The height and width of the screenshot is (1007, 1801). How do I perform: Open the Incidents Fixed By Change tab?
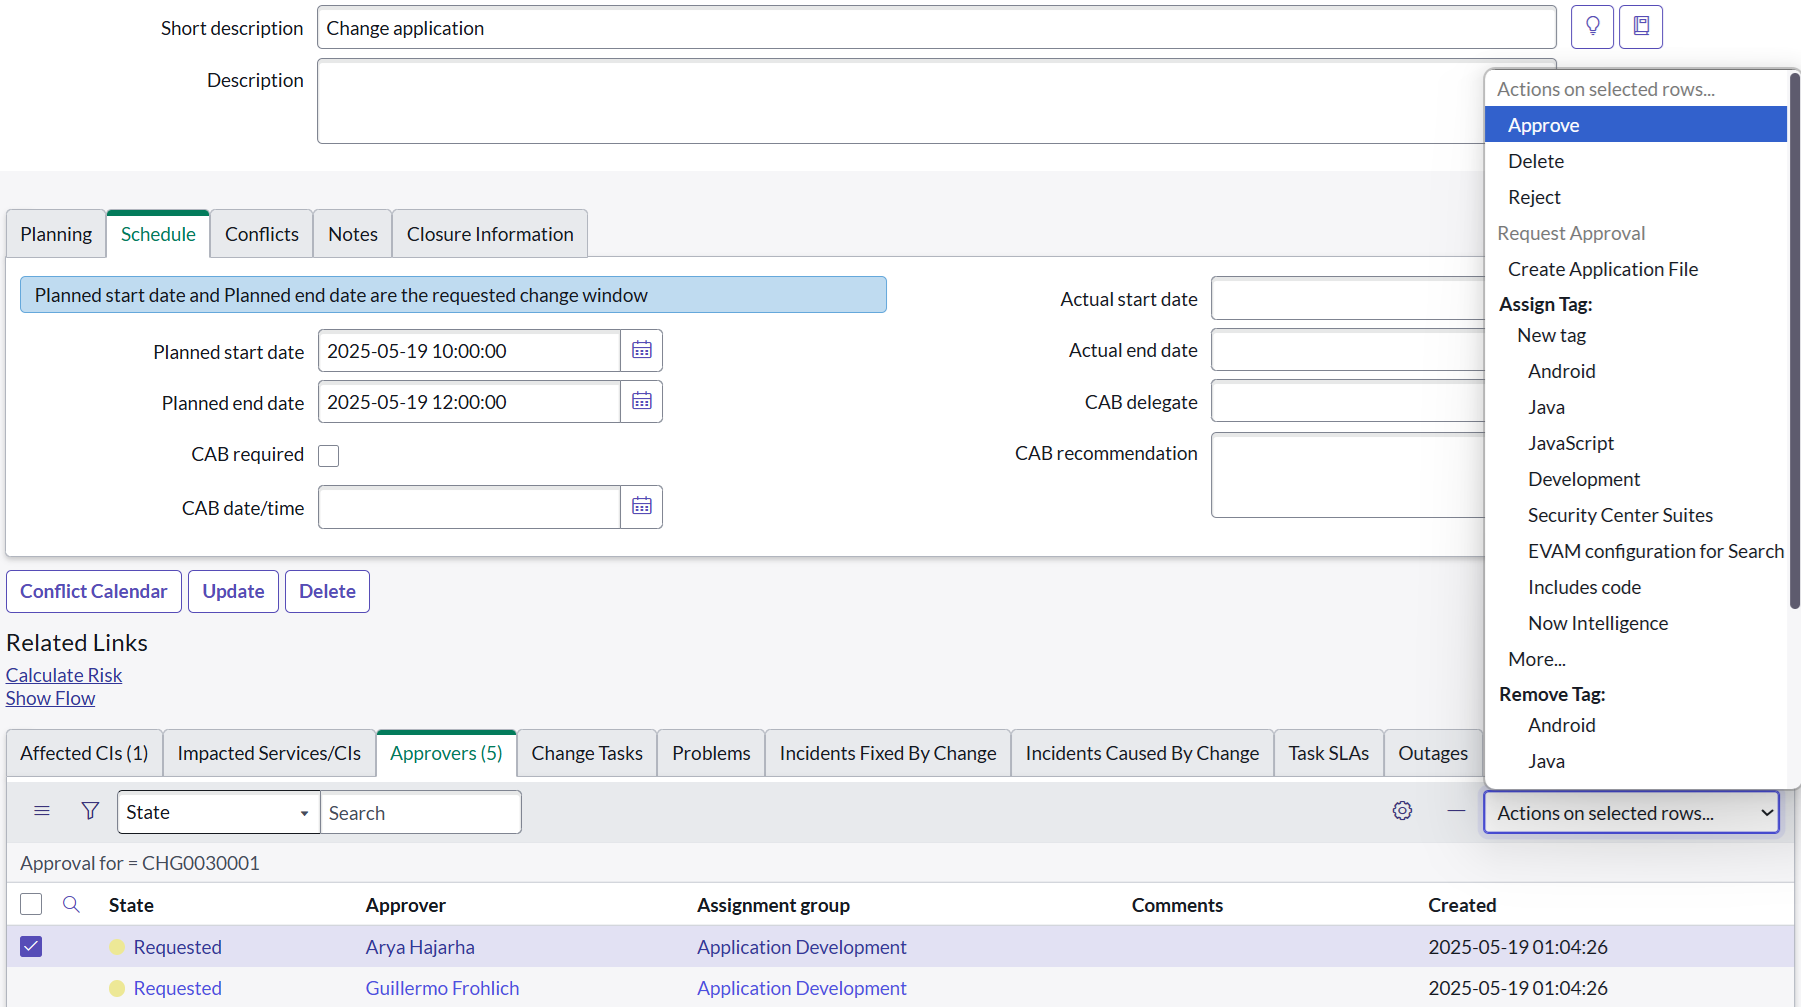pyautogui.click(x=888, y=753)
